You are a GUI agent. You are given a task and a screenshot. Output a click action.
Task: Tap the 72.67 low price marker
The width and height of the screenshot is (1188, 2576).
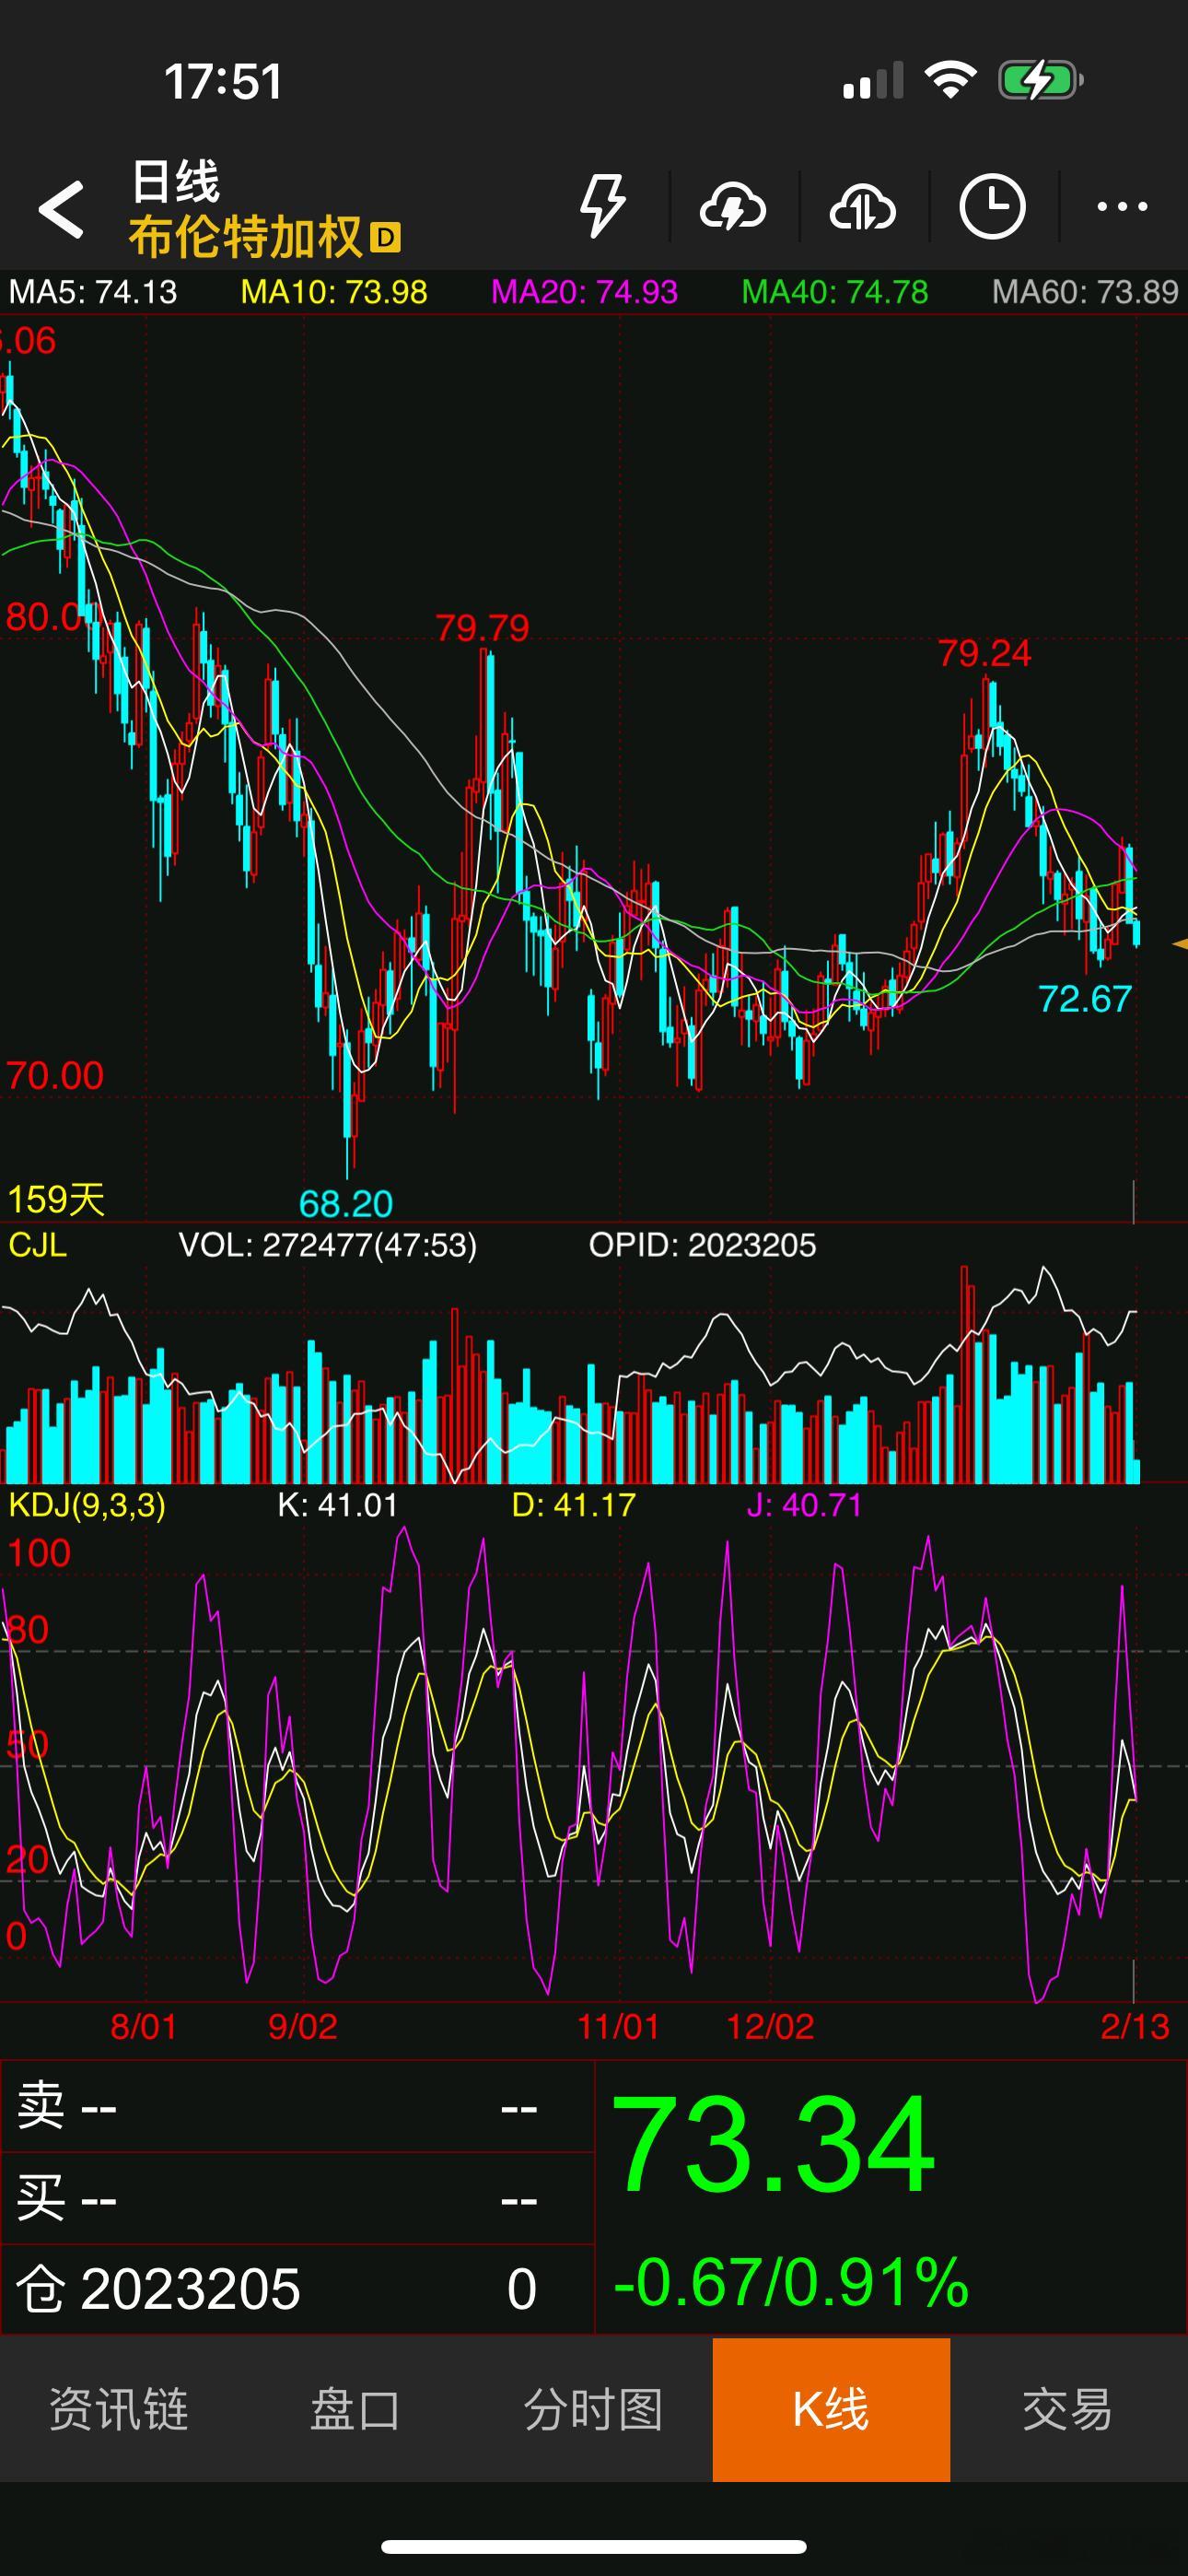(x=1085, y=999)
